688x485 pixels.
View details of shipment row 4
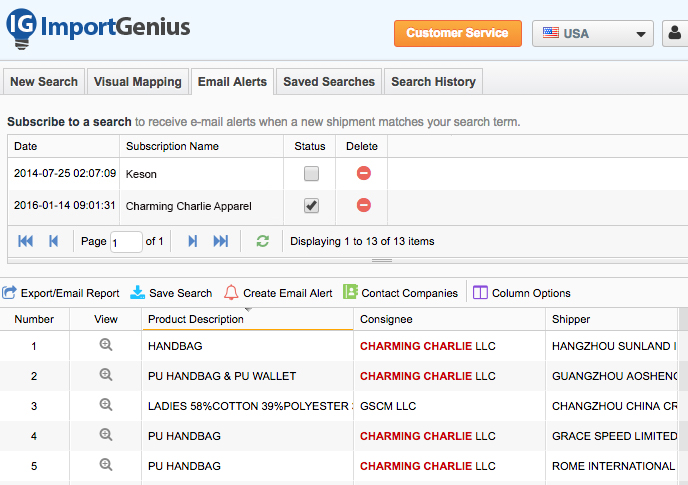[106, 435]
